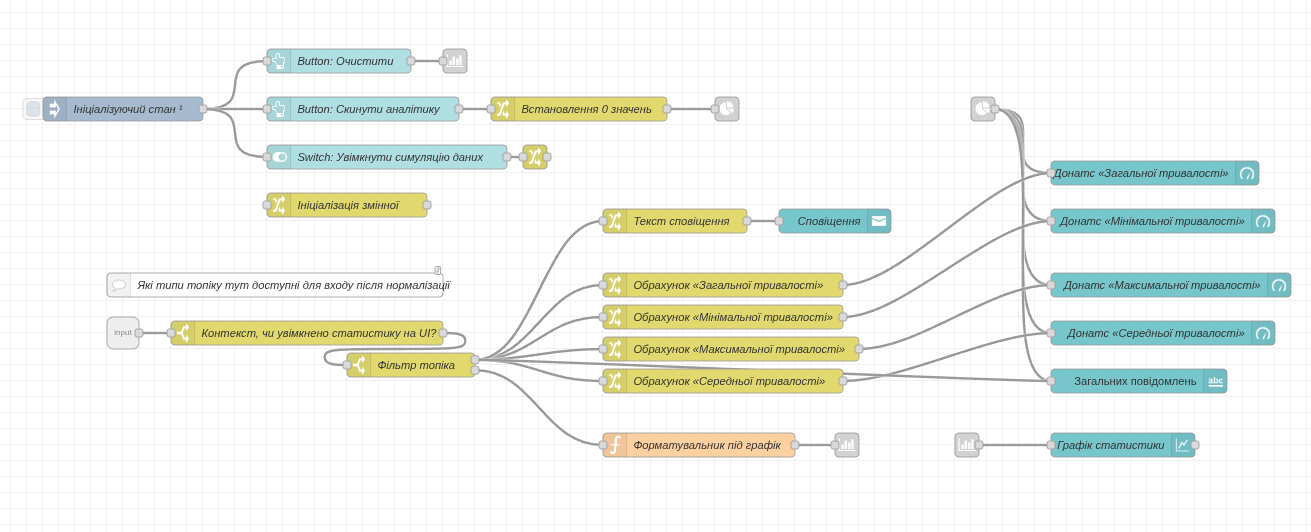Click the inject button on Ініціалізуючий стан node
The height and width of the screenshot is (532, 1311).
33,109
